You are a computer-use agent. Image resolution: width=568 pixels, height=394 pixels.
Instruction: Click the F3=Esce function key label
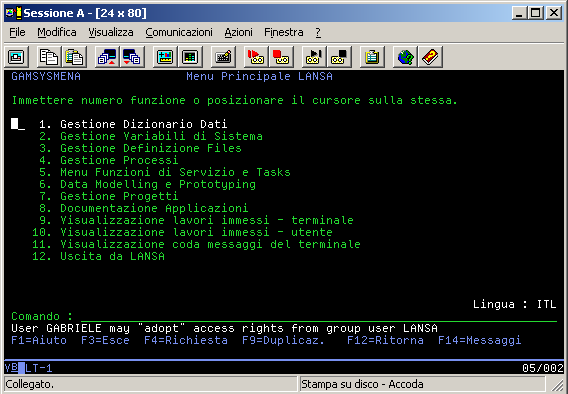[105, 340]
